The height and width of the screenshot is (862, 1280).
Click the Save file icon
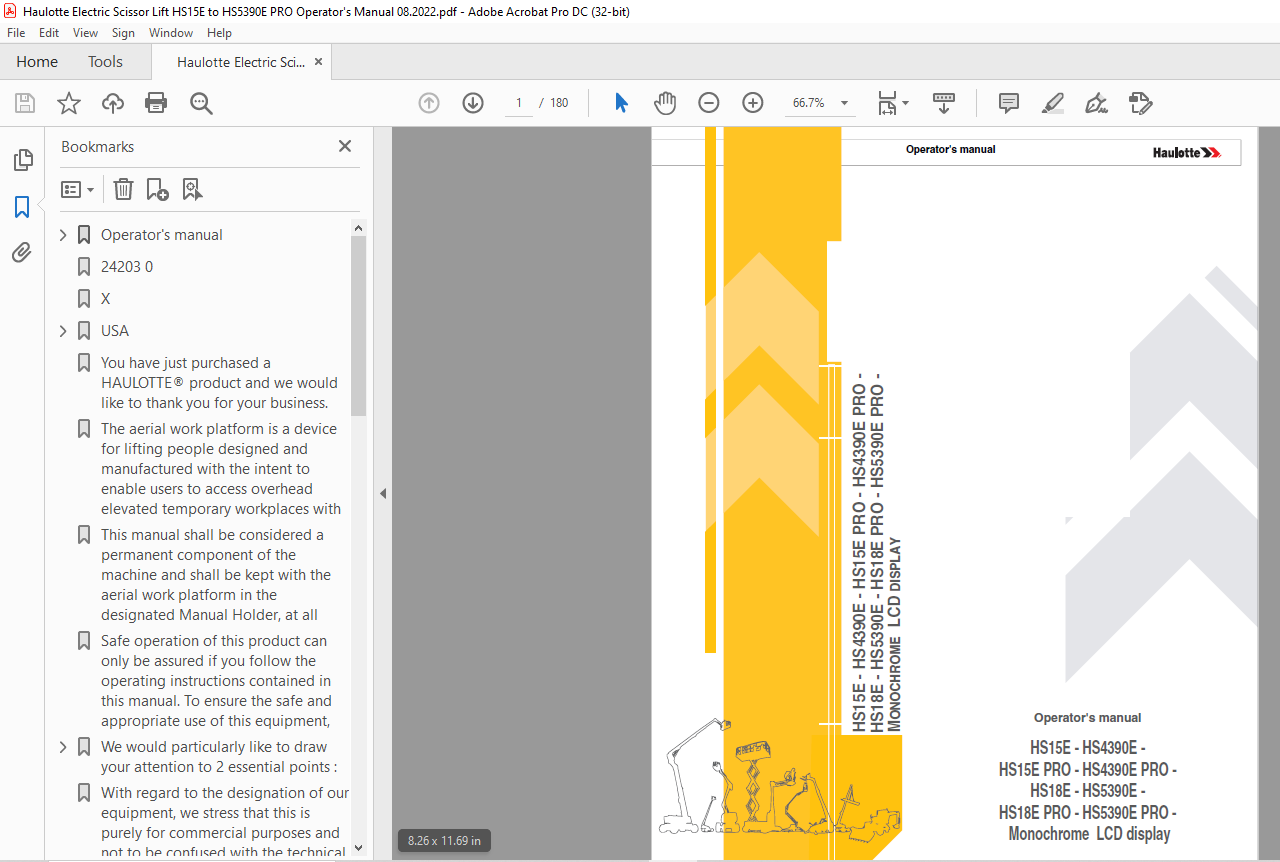[x=25, y=103]
